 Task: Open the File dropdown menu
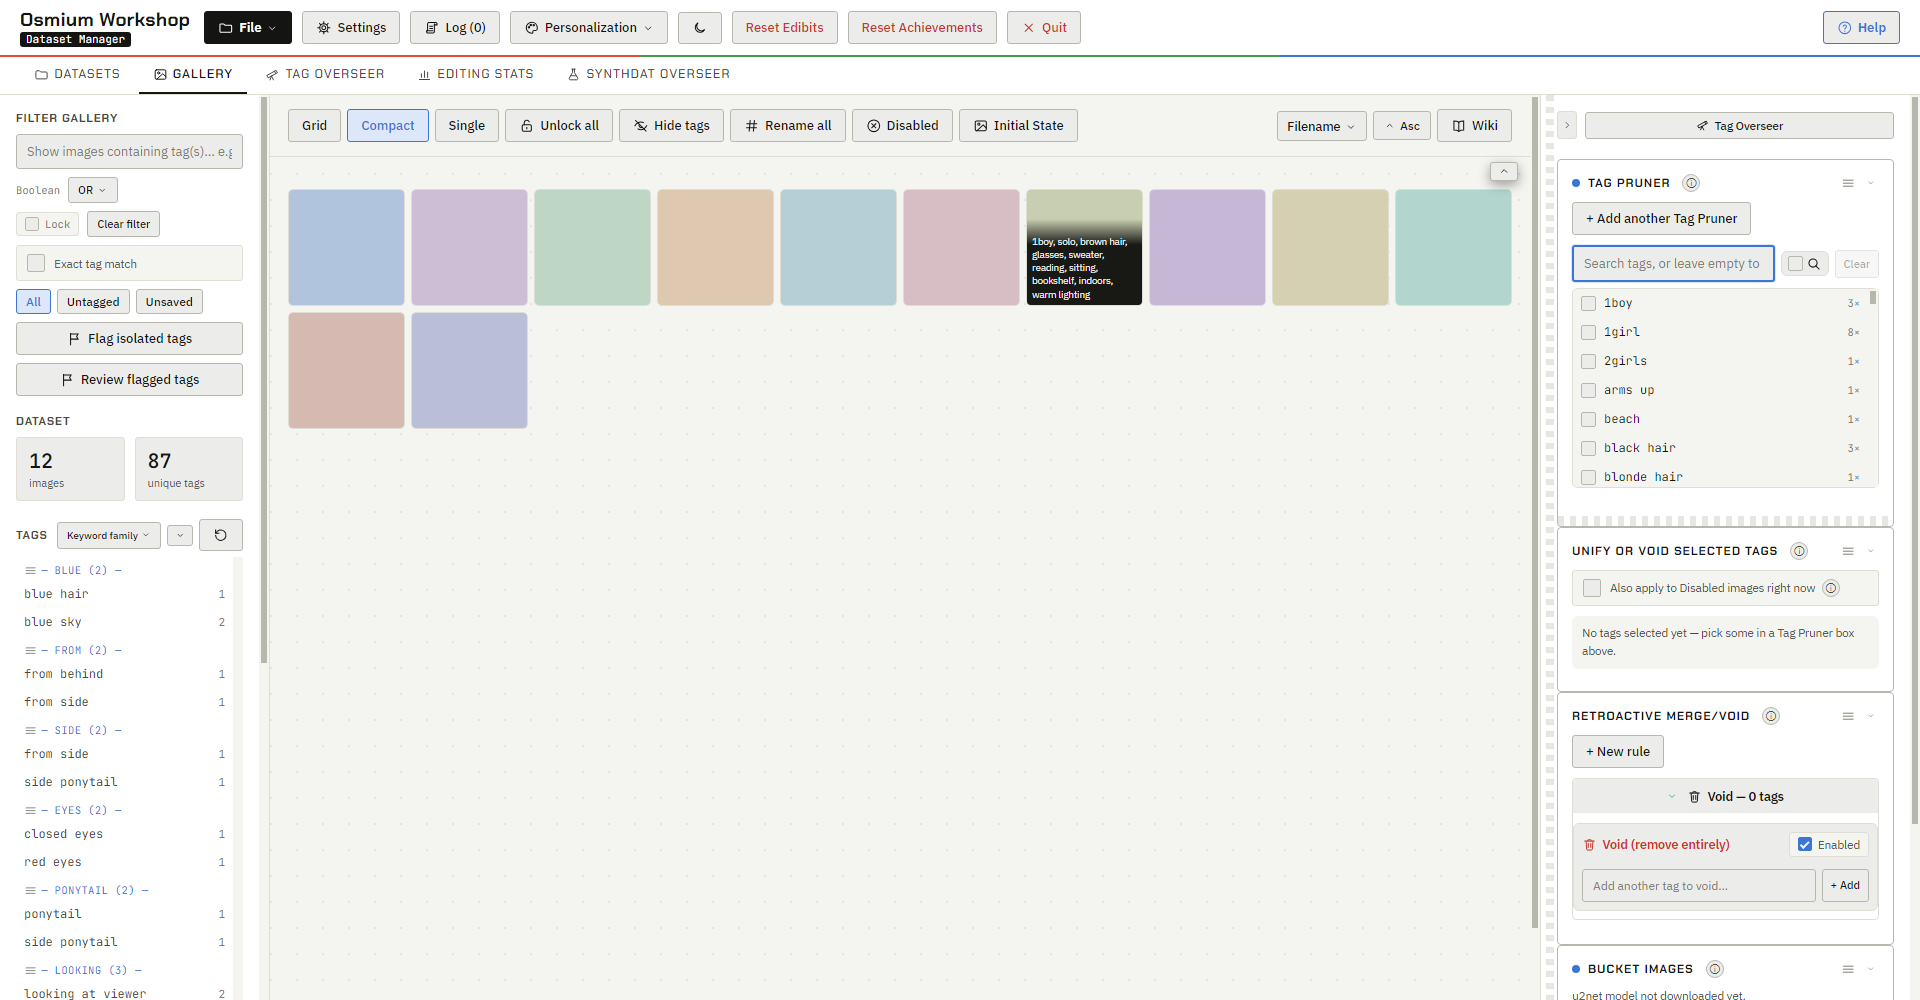[x=248, y=28]
